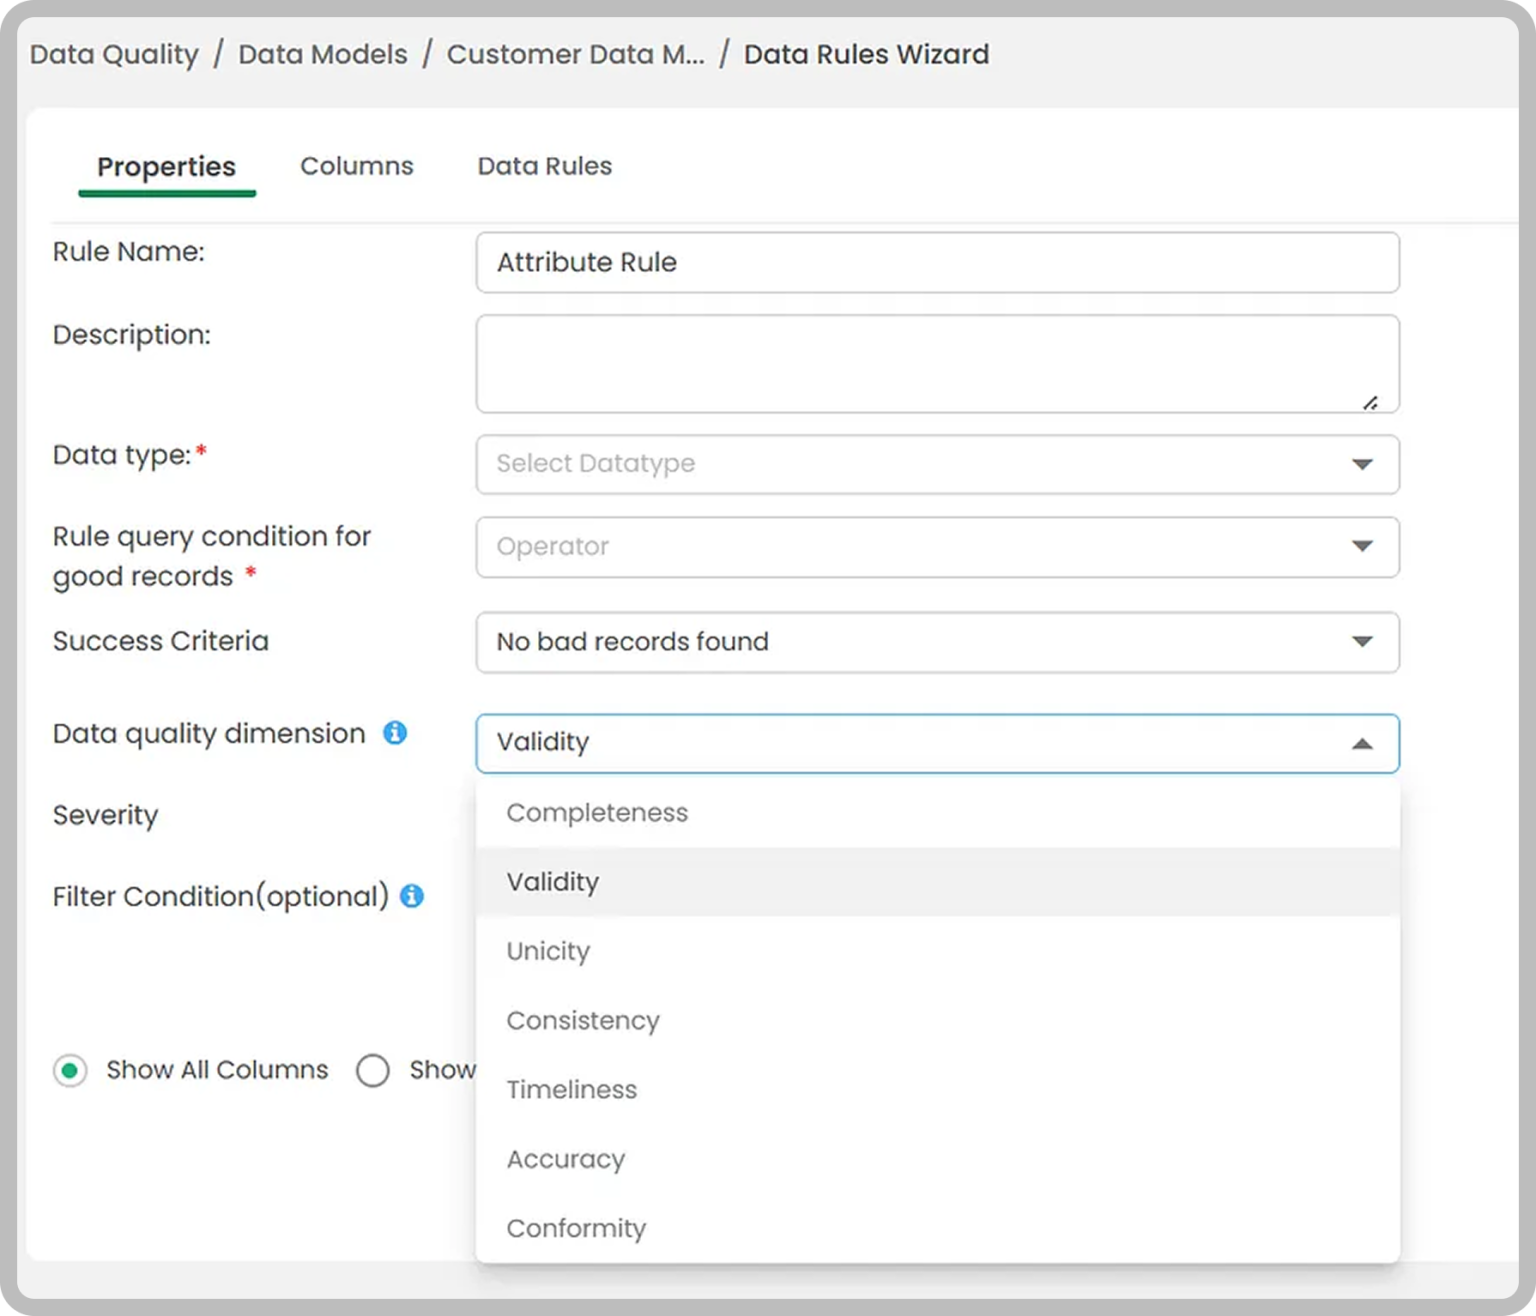1536x1316 pixels.
Task: Choose Validity from the dimension list
Action: 938,882
